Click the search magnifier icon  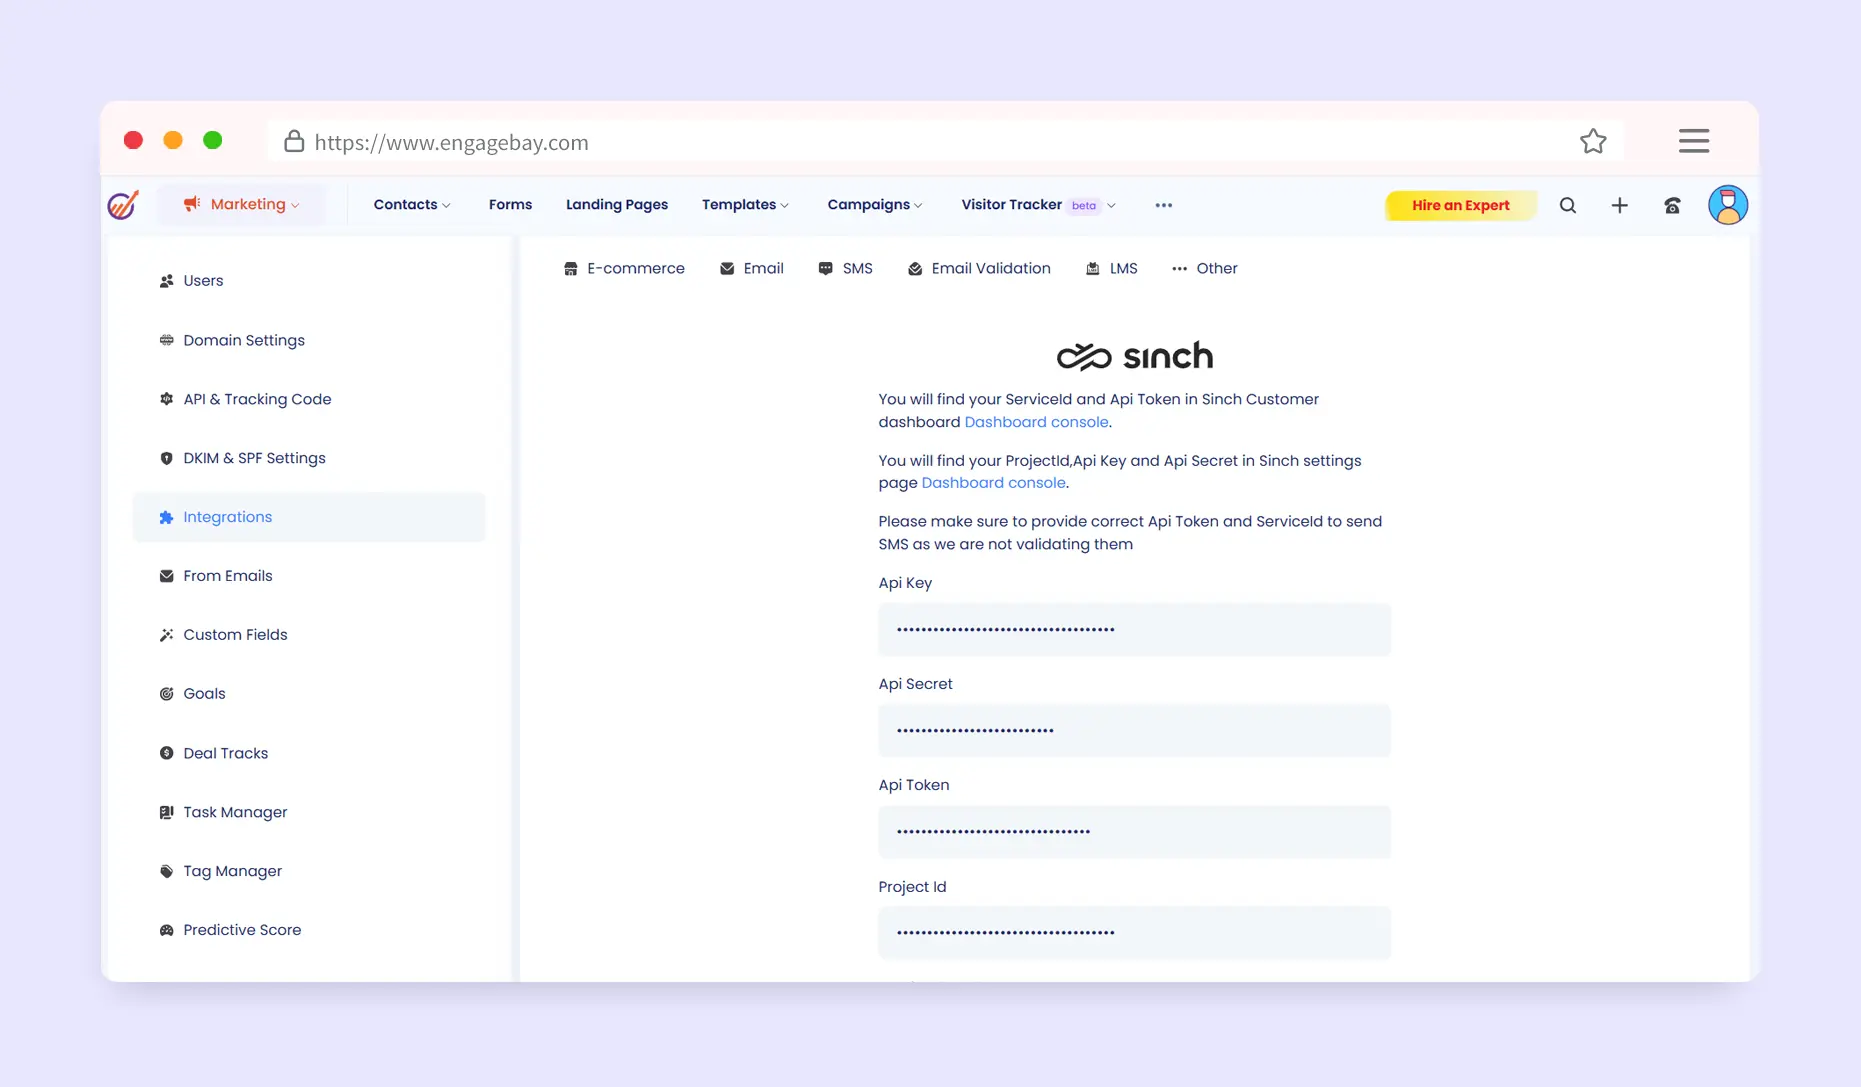[1567, 205]
